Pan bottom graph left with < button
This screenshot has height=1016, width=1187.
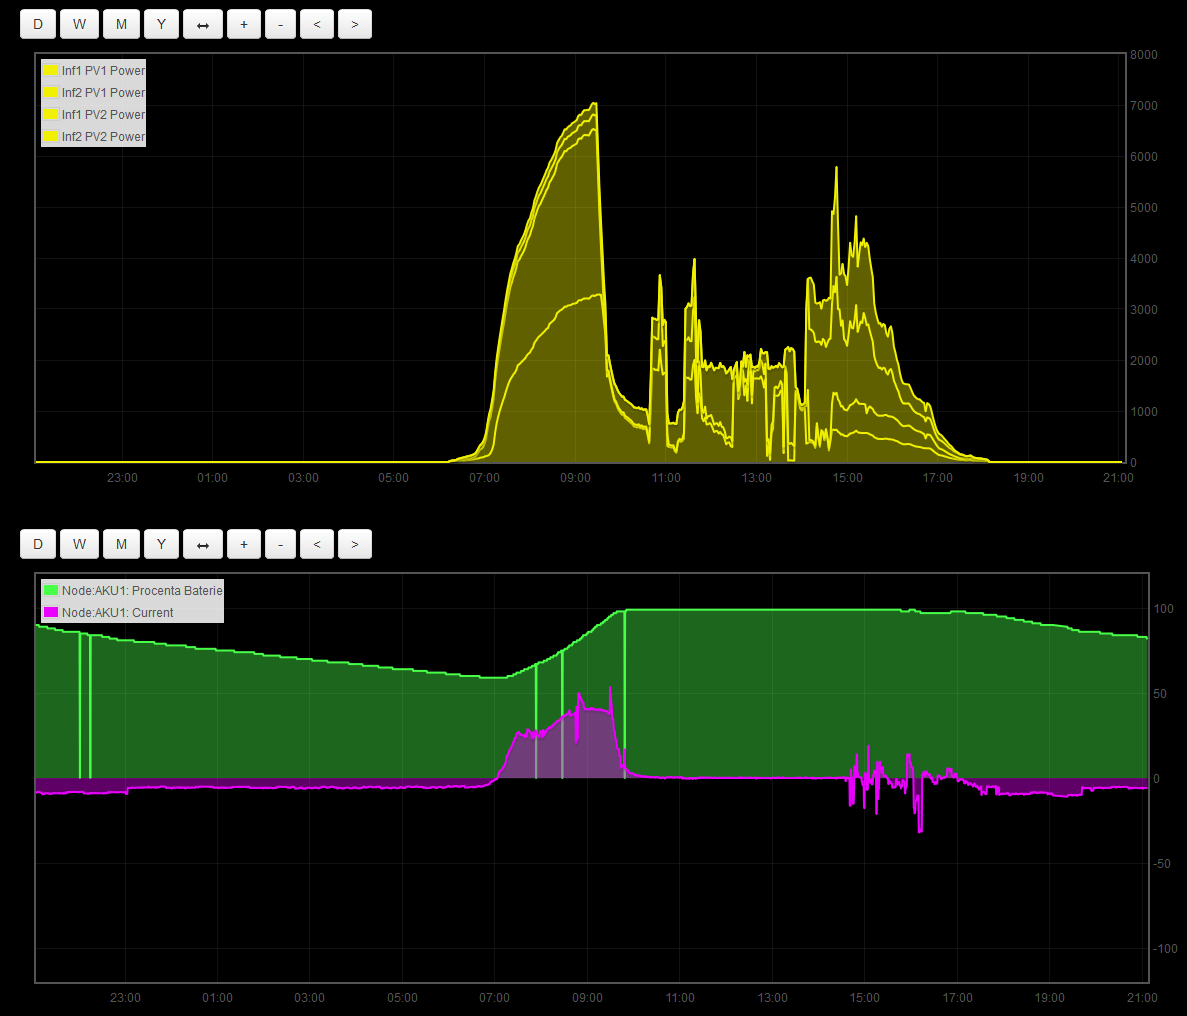pyautogui.click(x=317, y=544)
